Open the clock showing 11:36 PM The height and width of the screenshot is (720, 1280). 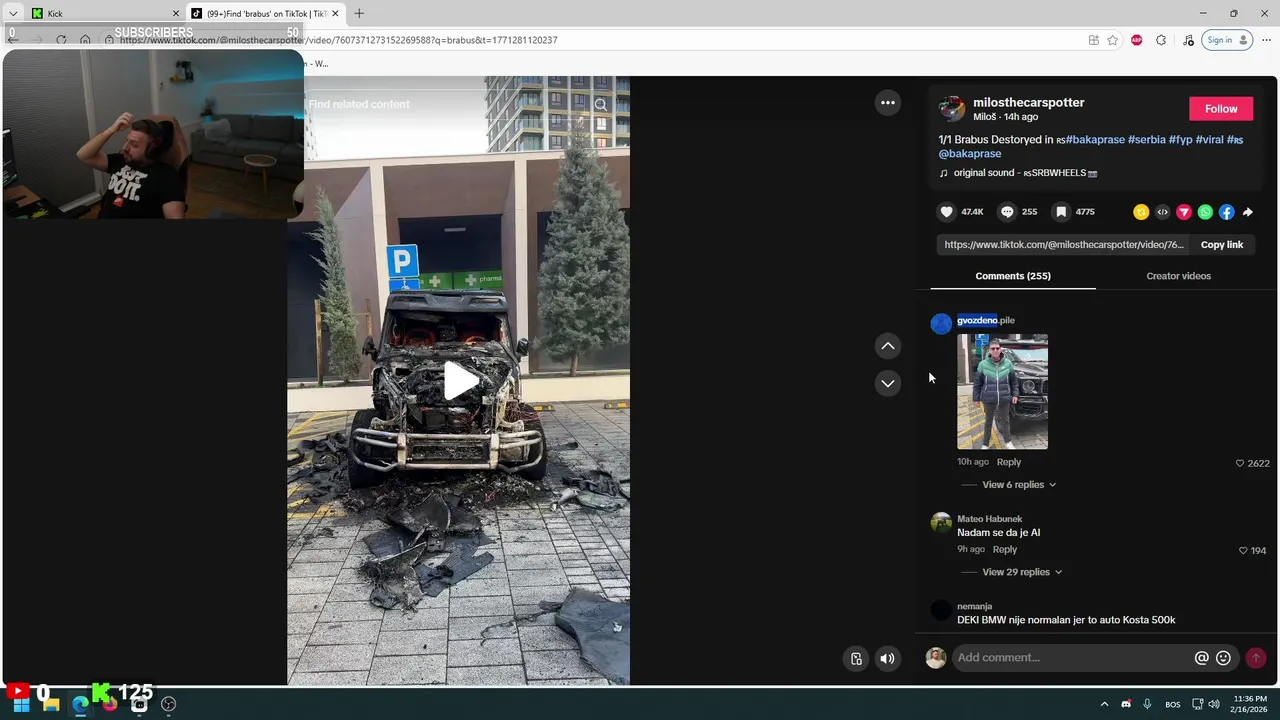(1251, 704)
